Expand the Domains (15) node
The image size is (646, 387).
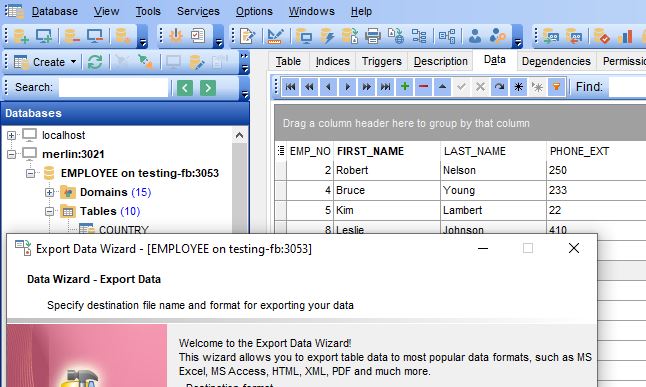click(x=49, y=192)
